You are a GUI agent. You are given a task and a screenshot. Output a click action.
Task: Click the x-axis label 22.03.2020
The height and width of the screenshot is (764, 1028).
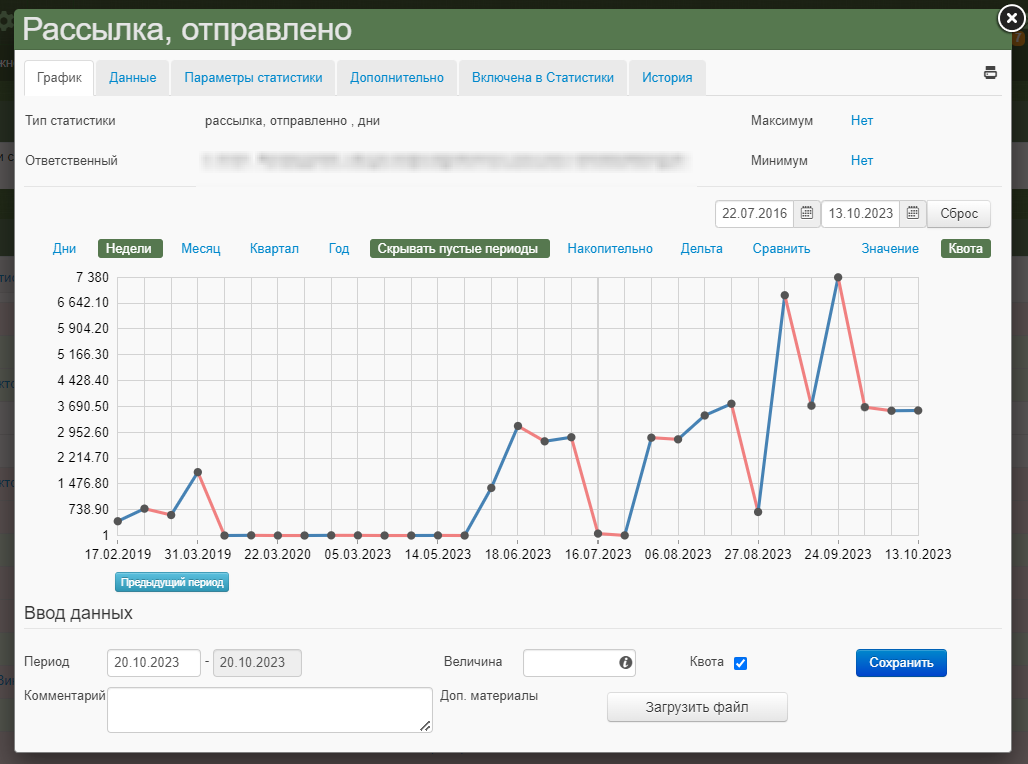click(x=277, y=554)
